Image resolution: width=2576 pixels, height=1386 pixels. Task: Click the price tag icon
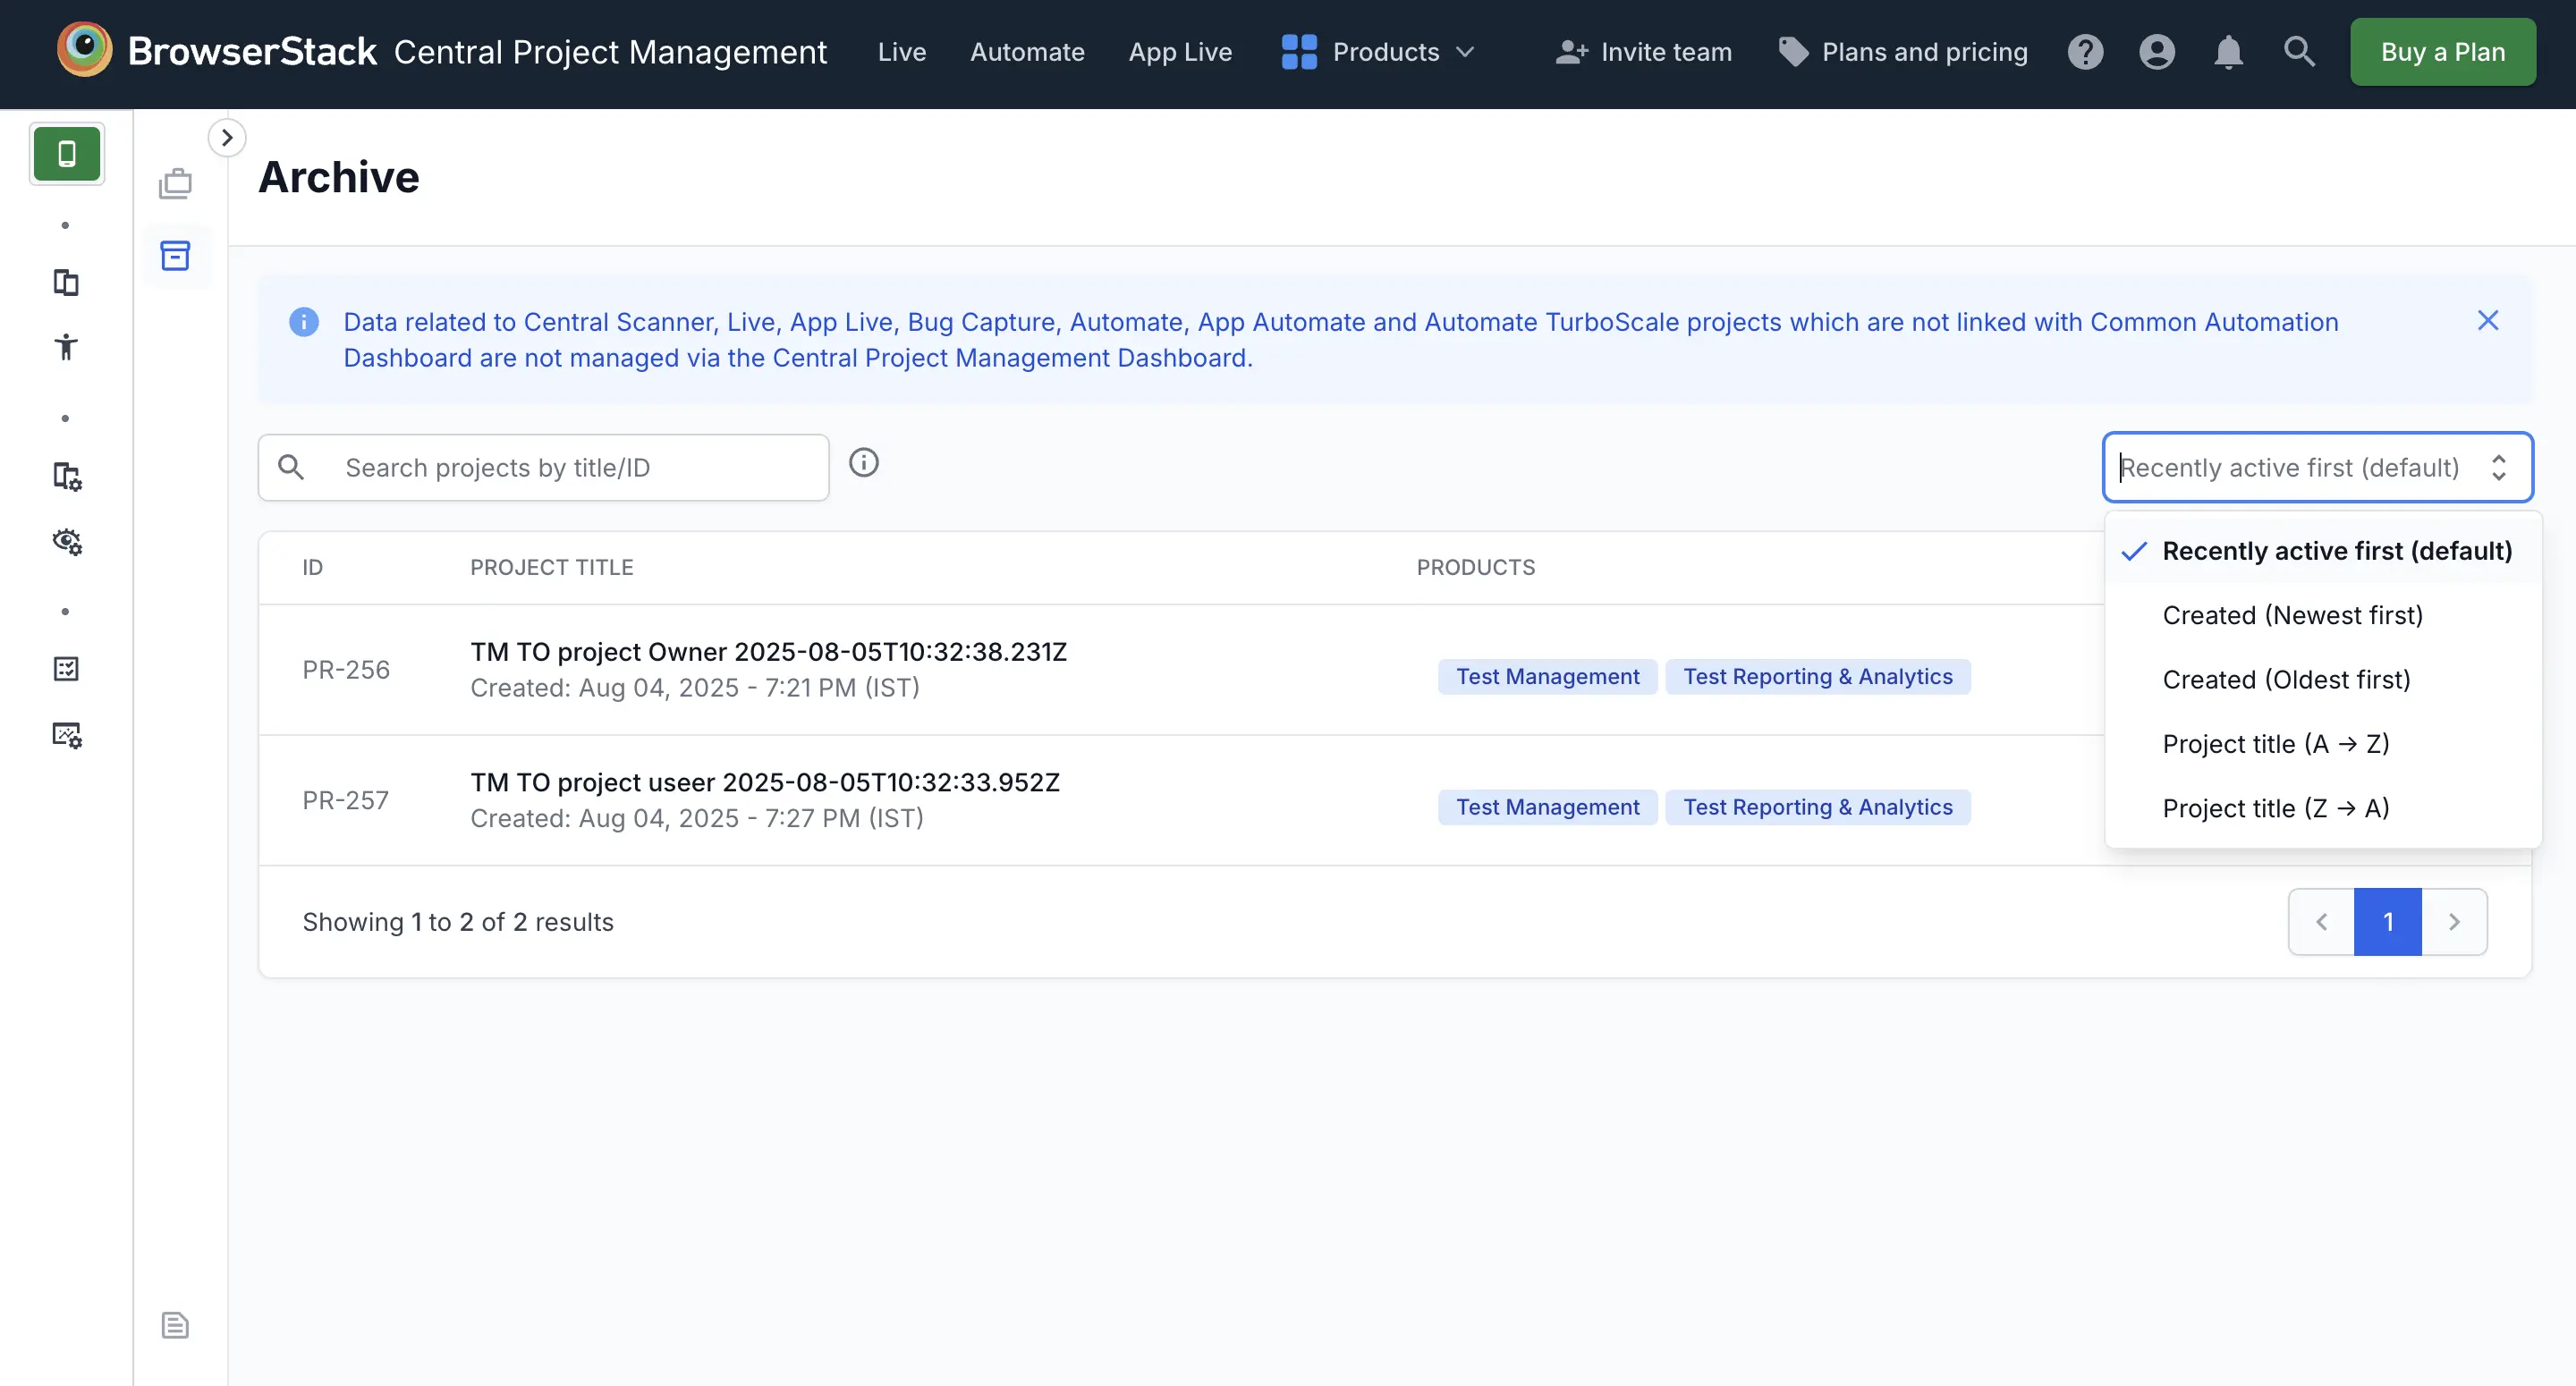1793,52
